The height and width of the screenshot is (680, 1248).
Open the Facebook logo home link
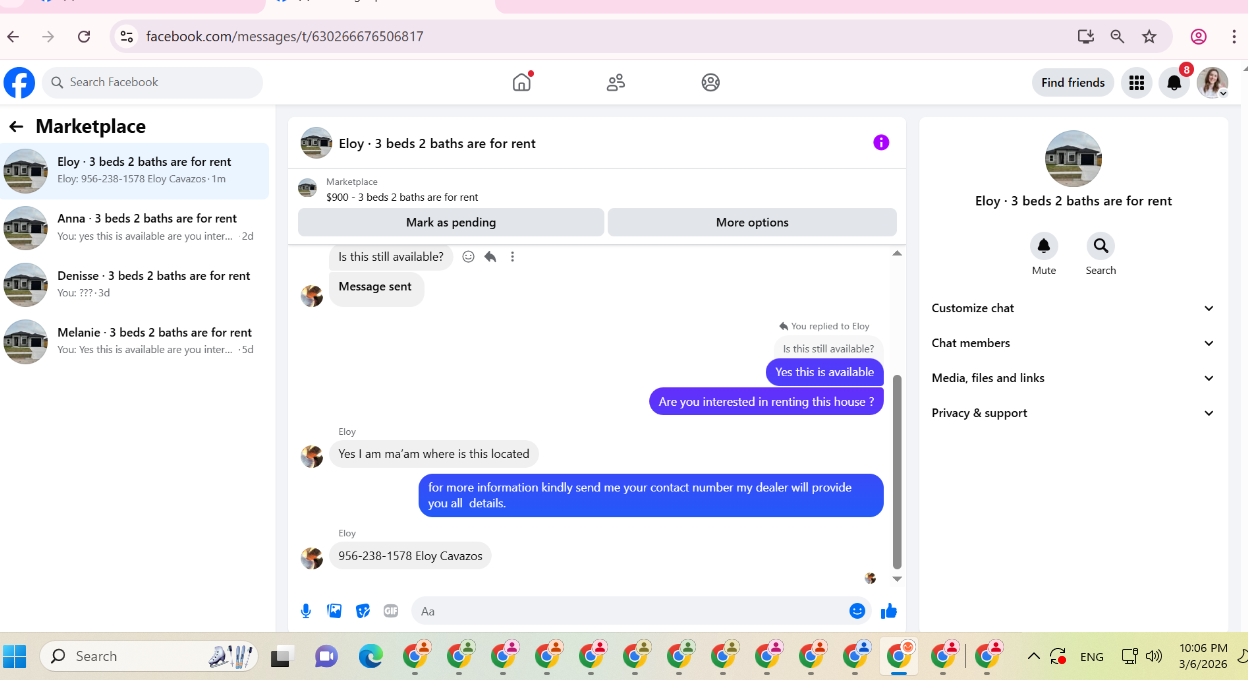19,82
